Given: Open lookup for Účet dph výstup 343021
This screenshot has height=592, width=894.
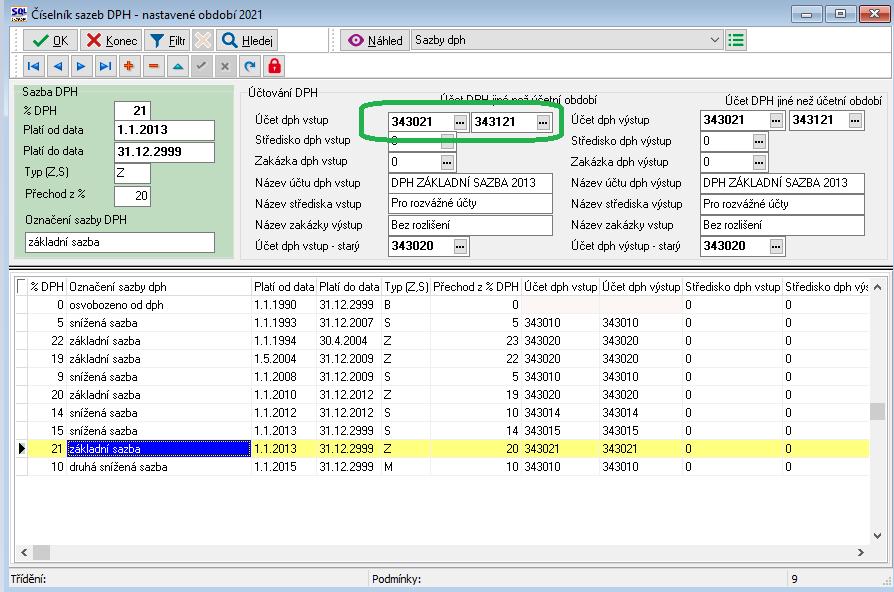Looking at the screenshot, I should [776, 120].
